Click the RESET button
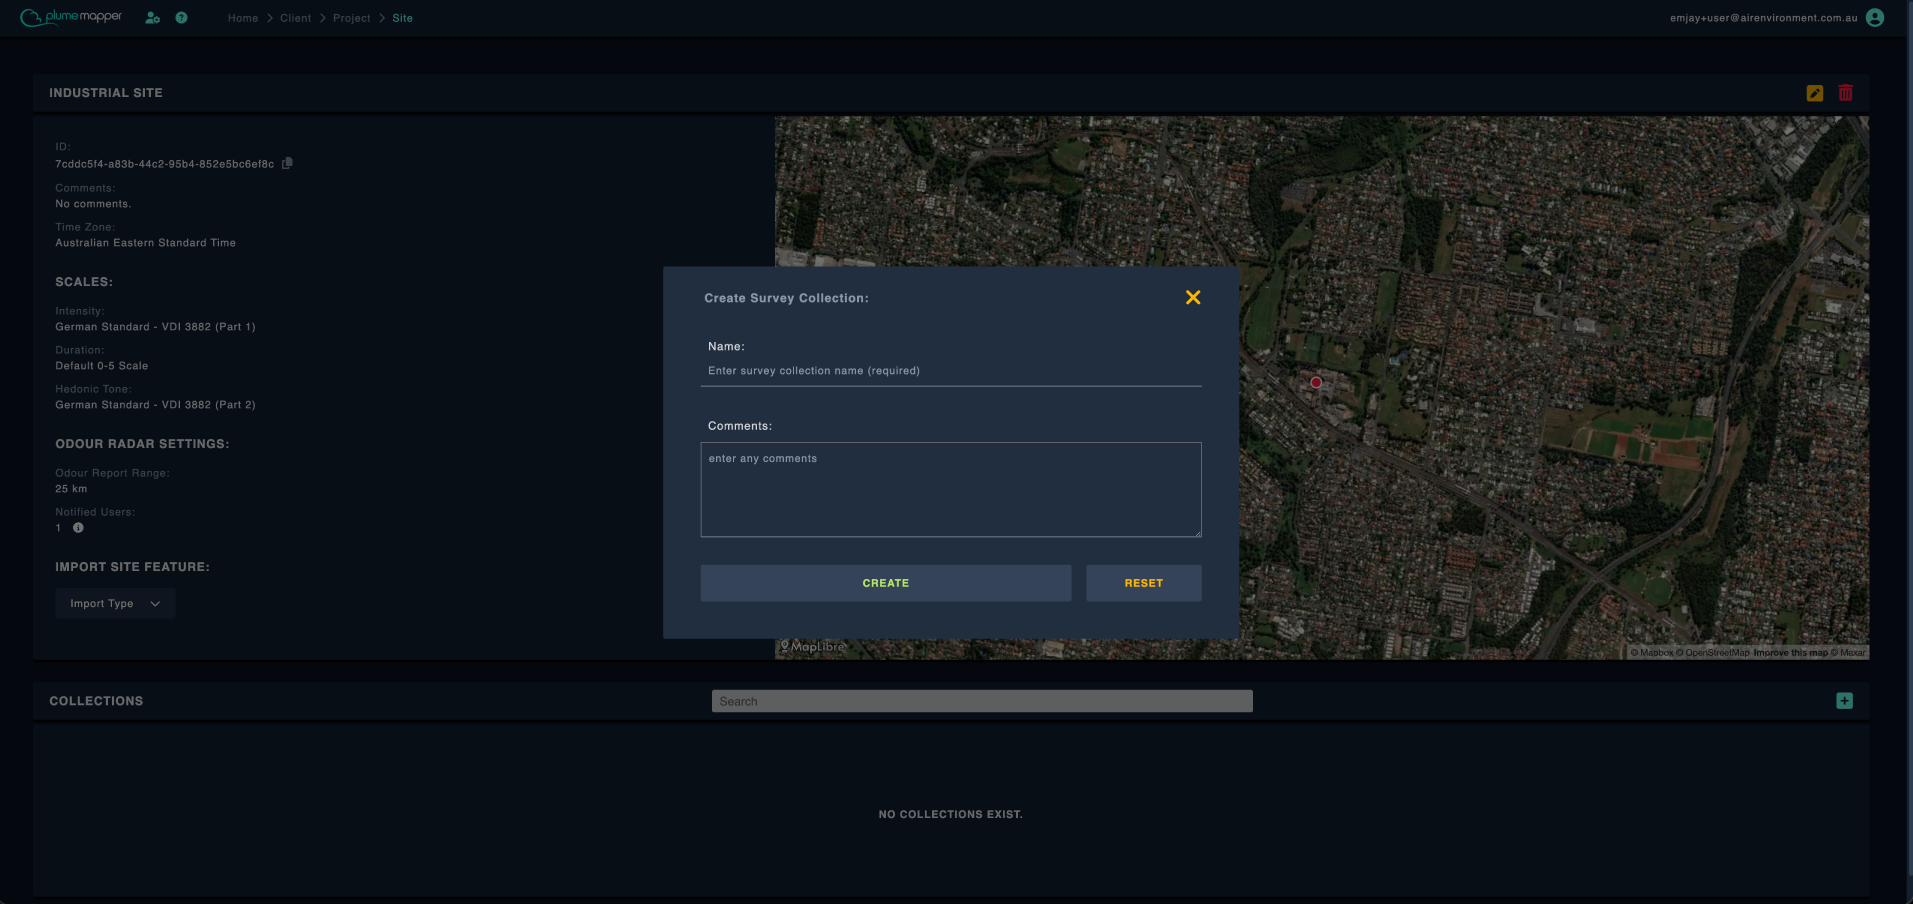Image resolution: width=1913 pixels, height=904 pixels. coord(1144,583)
